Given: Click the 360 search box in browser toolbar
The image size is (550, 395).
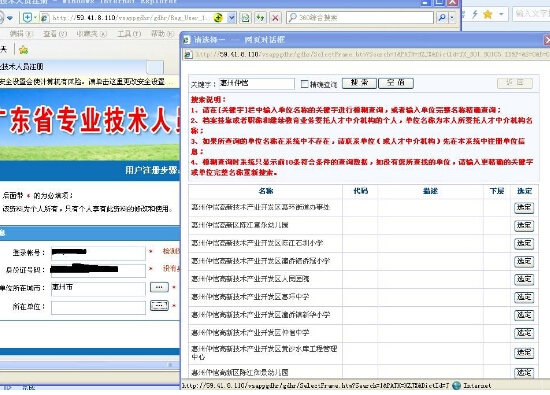Looking at the screenshot, I should click(360, 17).
